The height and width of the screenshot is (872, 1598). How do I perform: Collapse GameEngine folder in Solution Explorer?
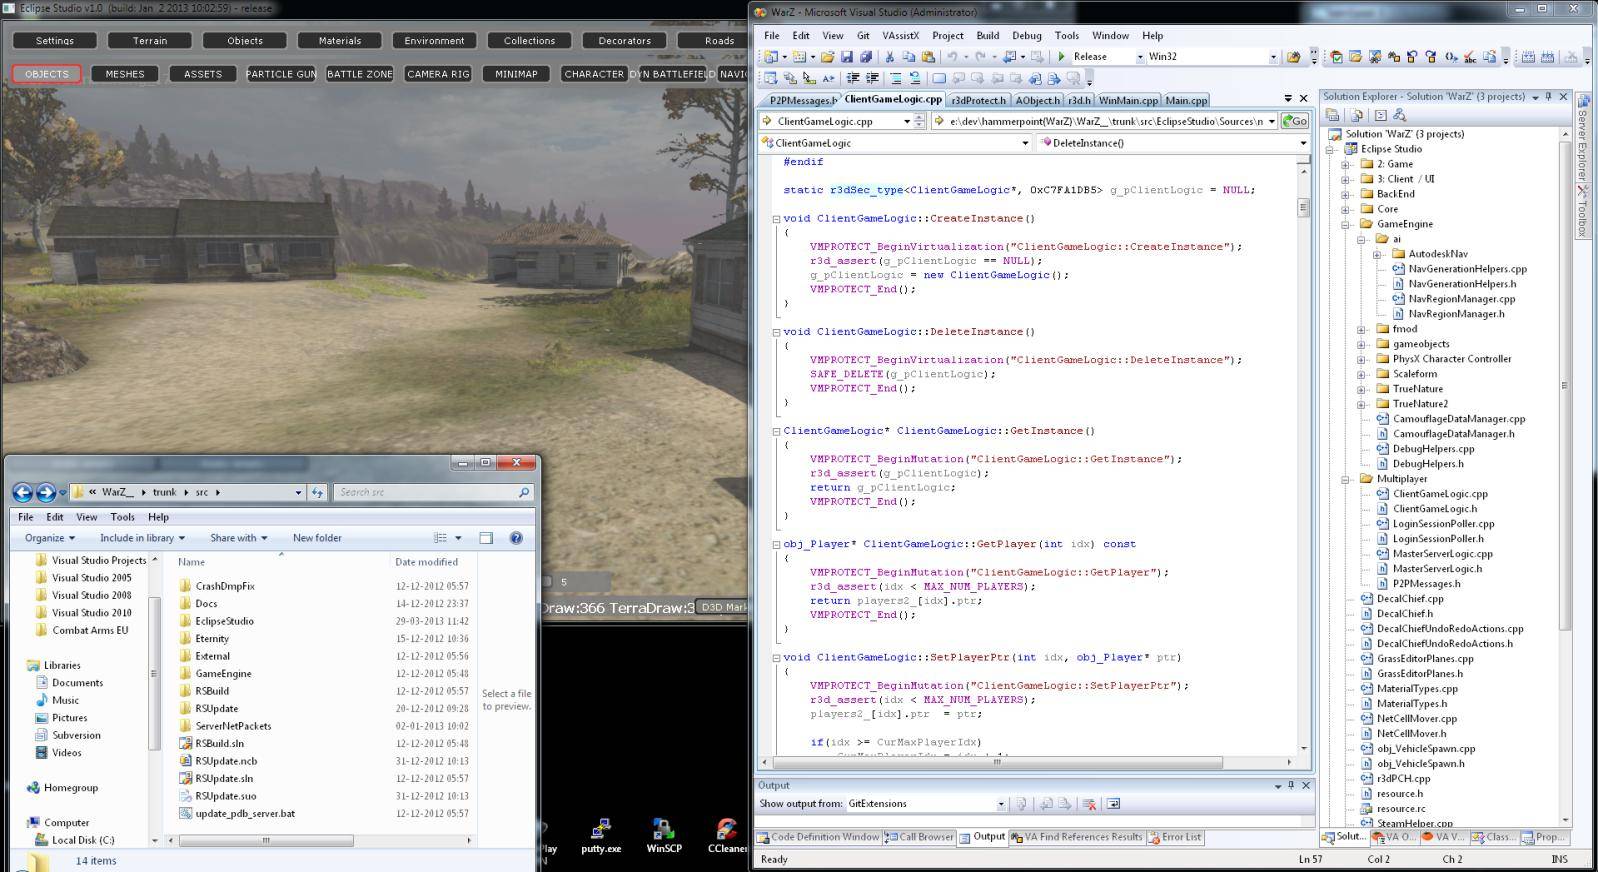pyautogui.click(x=1346, y=224)
